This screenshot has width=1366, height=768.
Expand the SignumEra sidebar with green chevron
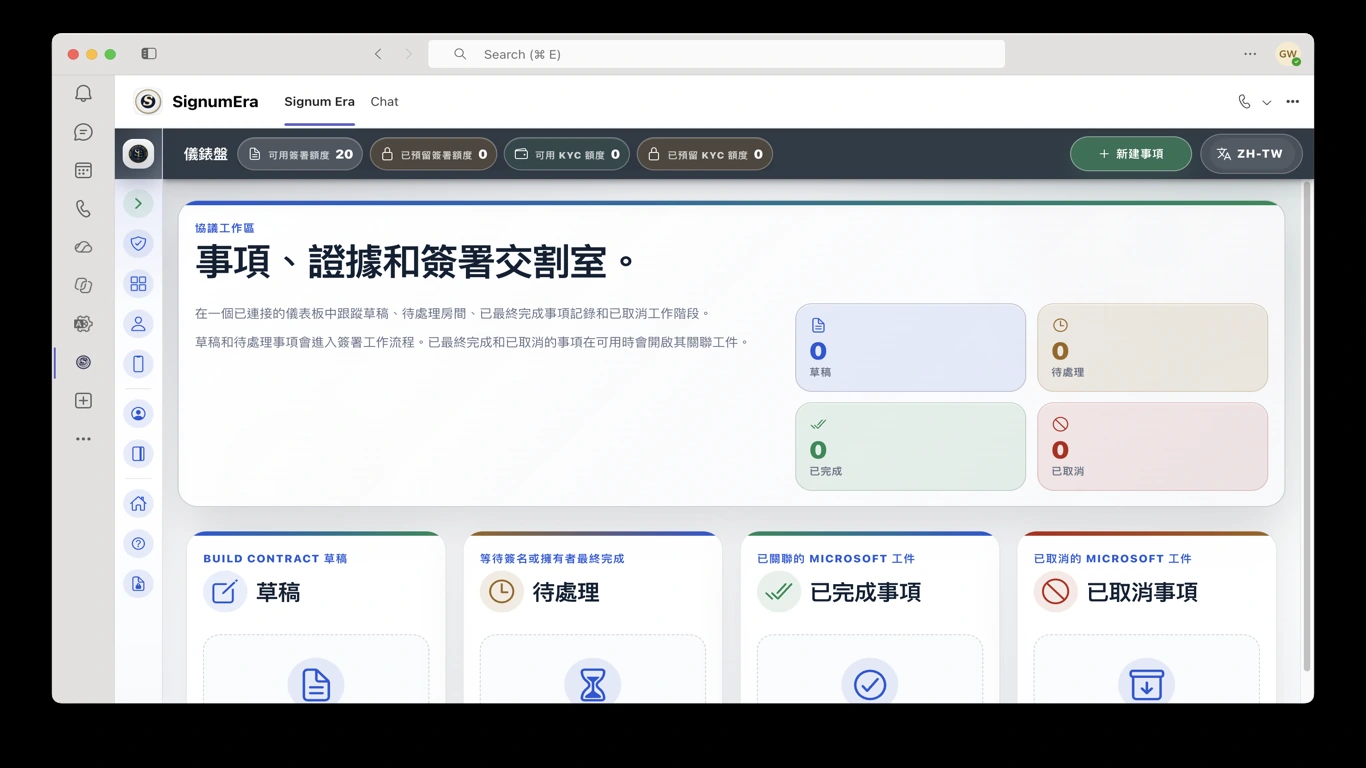tap(138, 204)
